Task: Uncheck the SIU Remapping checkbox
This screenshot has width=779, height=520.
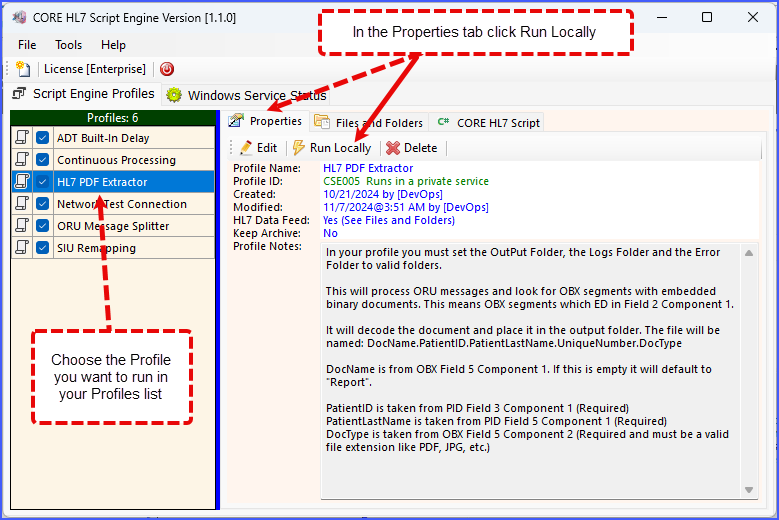Action: (43, 247)
